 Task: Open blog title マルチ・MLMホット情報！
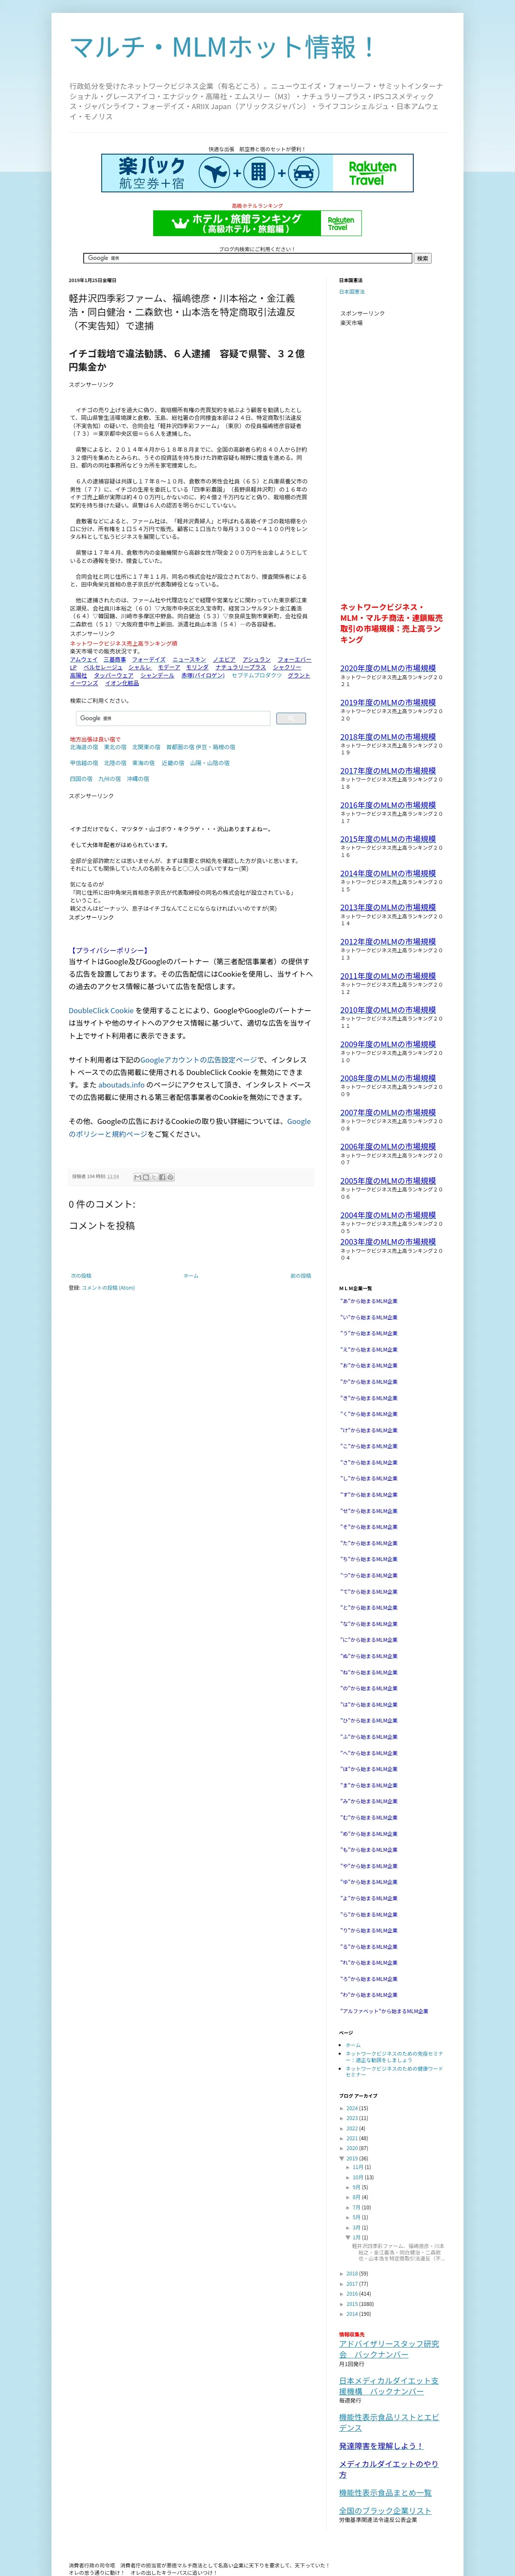[x=224, y=47]
